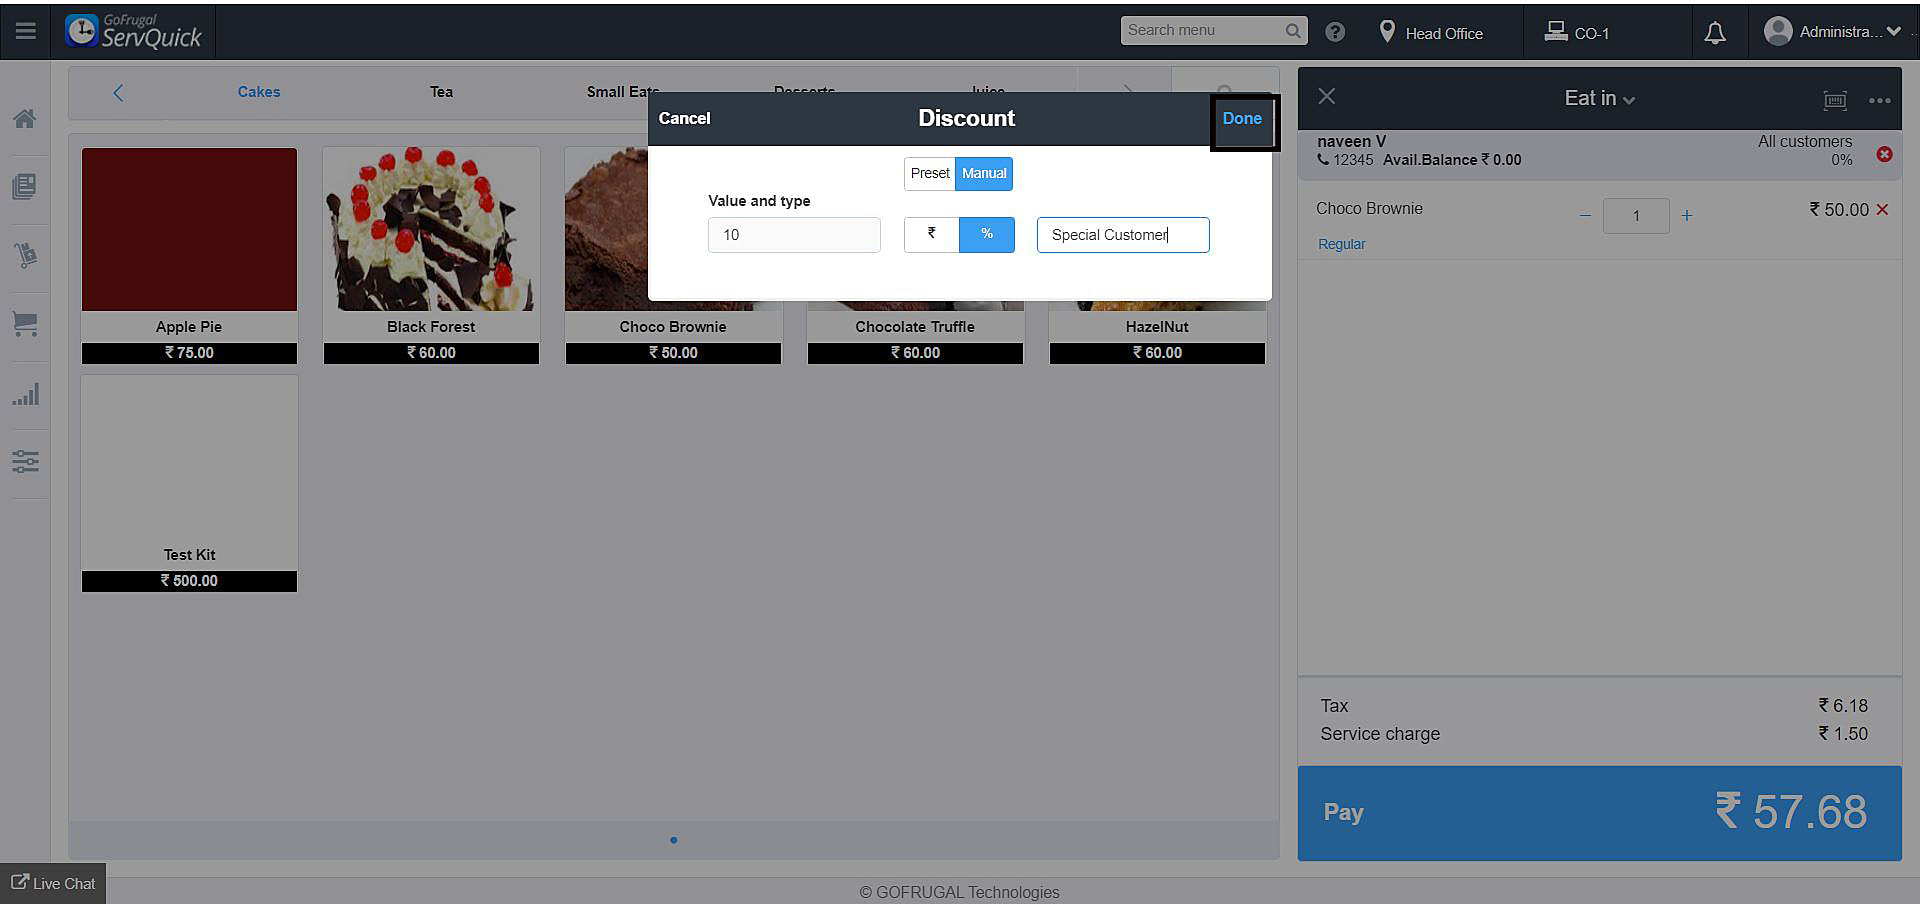Select percentage discount type
1920x904 pixels.
(987, 234)
